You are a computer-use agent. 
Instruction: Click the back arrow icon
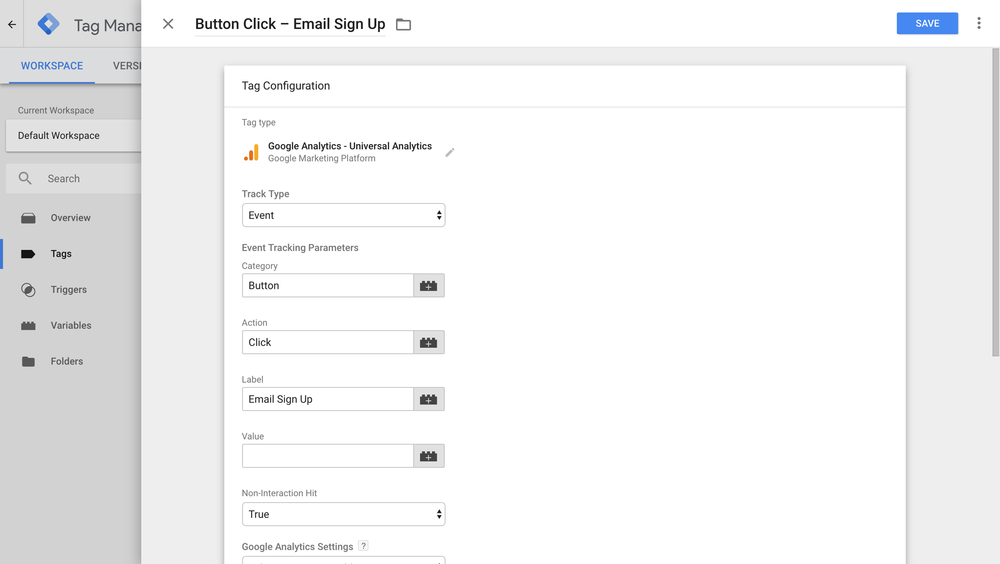click(x=12, y=24)
